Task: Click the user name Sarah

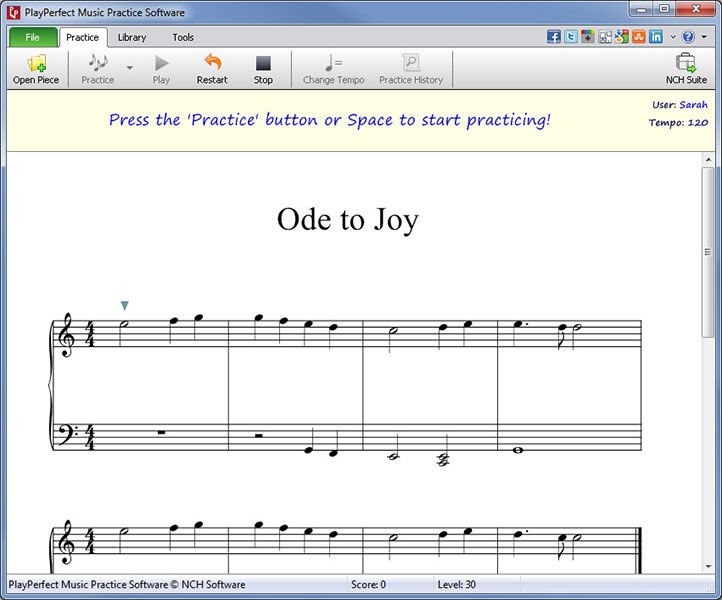Action: 693,105
